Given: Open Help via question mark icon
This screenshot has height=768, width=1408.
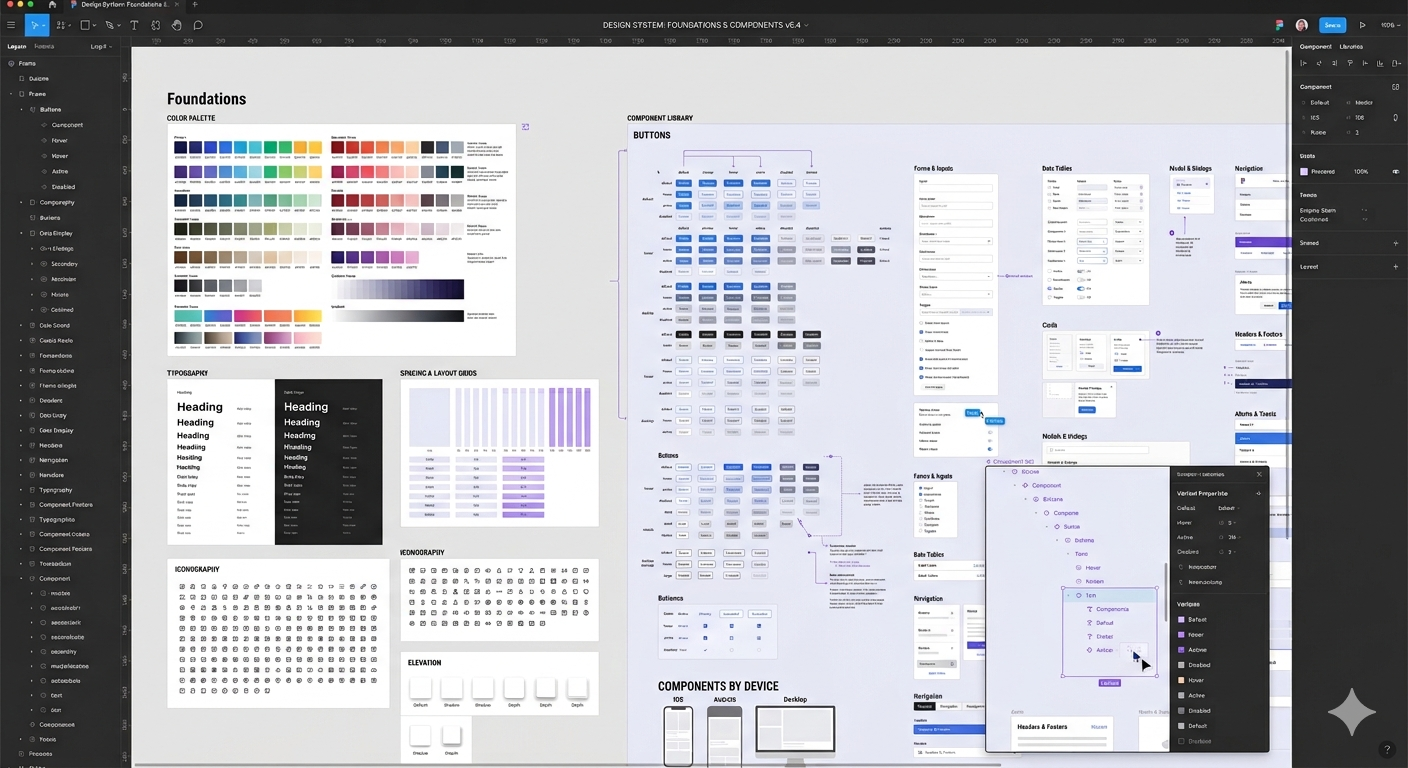Looking at the screenshot, I should pyautogui.click(x=1386, y=749).
